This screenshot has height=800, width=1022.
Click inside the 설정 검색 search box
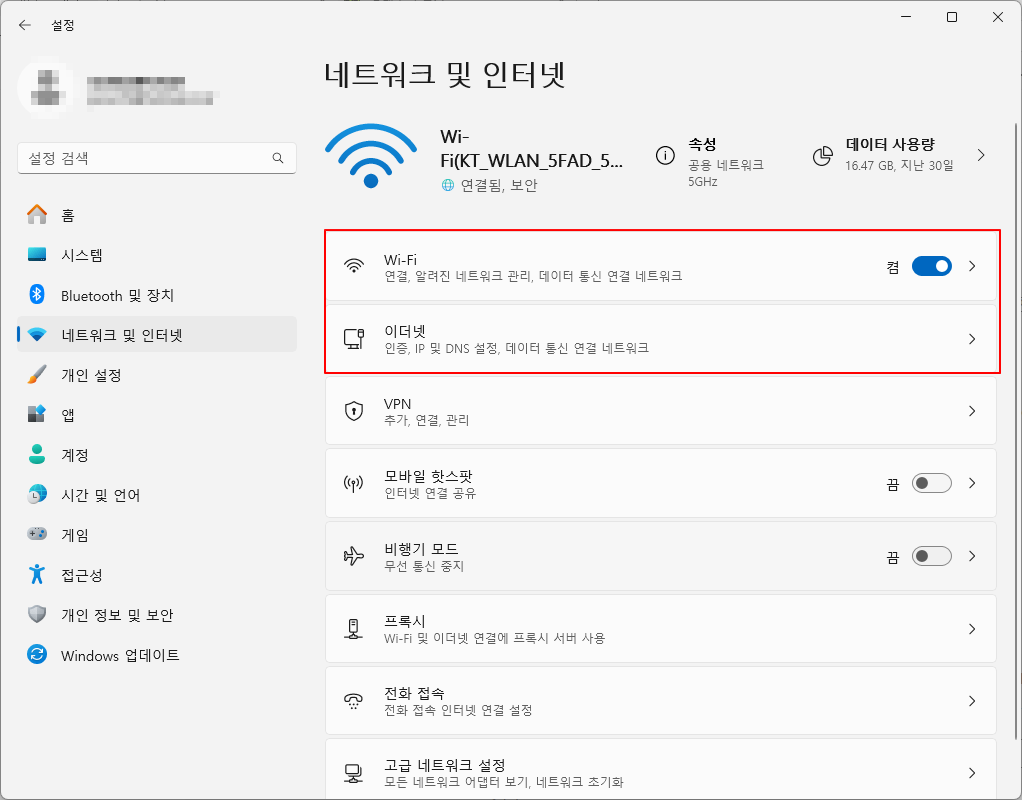(x=157, y=158)
